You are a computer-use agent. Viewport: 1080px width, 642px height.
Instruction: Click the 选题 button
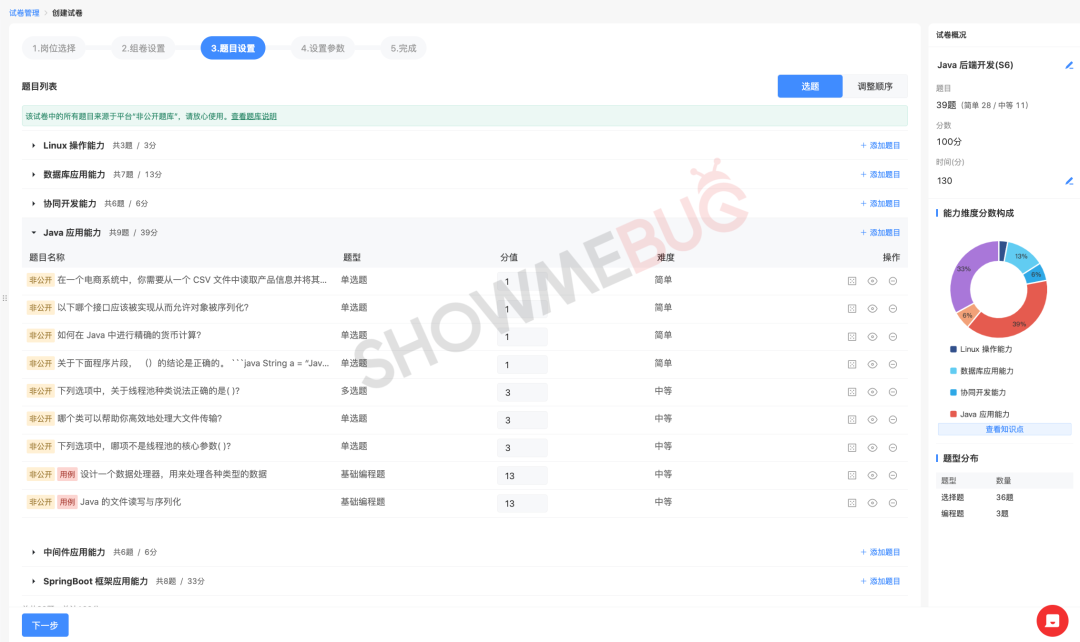[810, 86]
